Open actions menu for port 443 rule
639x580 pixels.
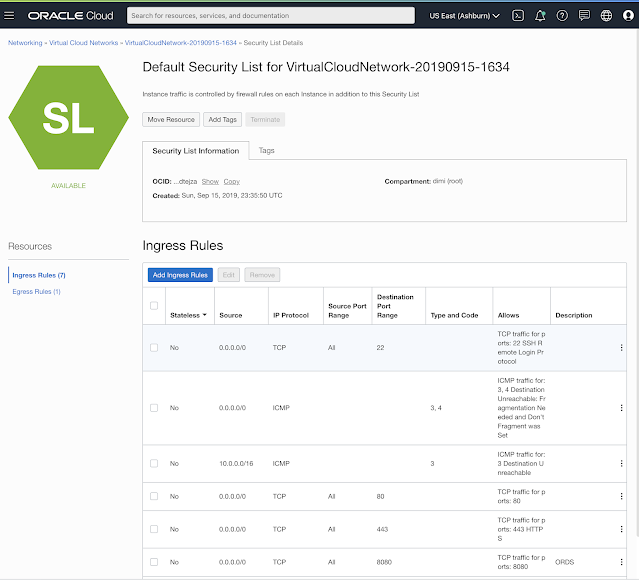pyautogui.click(x=621, y=529)
